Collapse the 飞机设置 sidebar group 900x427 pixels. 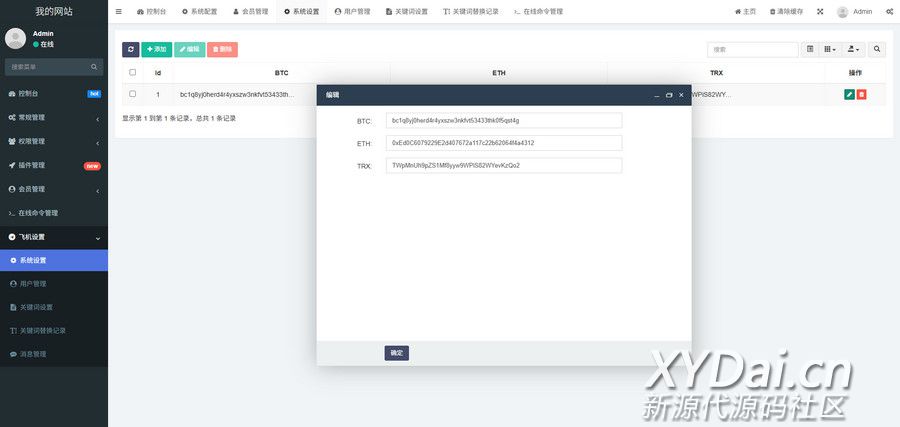click(x=54, y=237)
